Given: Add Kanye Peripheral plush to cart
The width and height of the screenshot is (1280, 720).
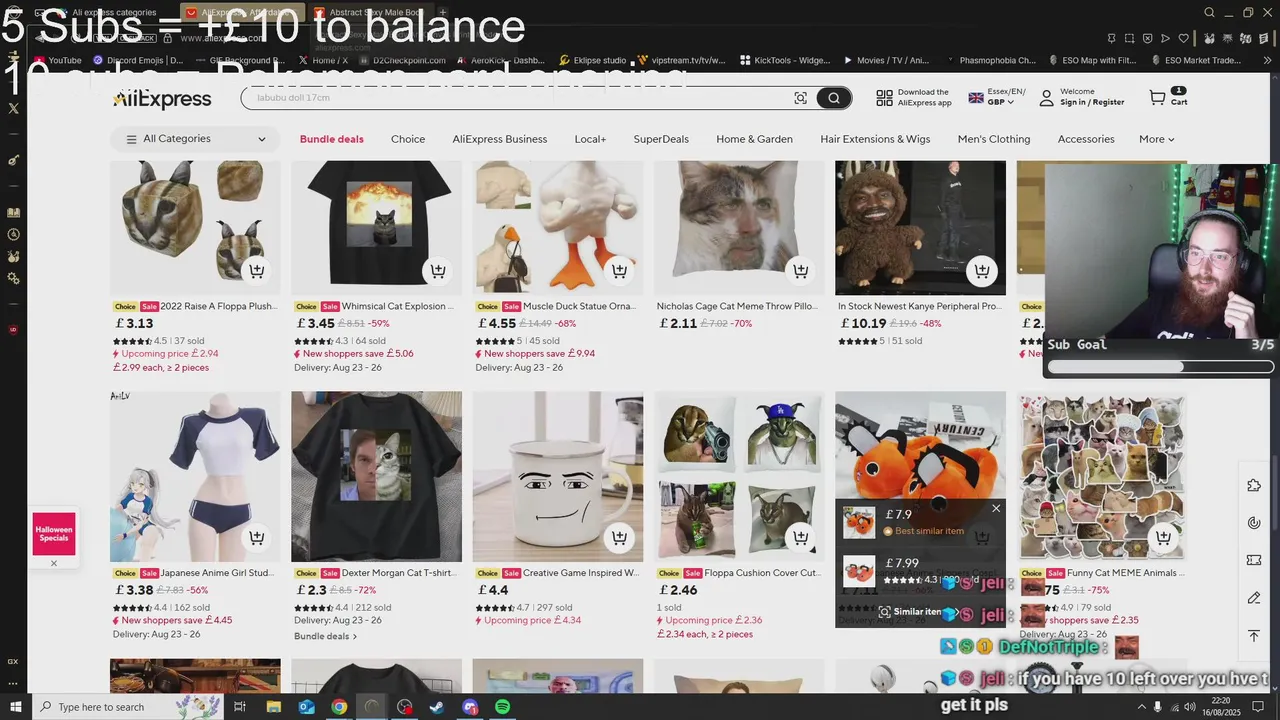Looking at the screenshot, I should click(x=982, y=271).
